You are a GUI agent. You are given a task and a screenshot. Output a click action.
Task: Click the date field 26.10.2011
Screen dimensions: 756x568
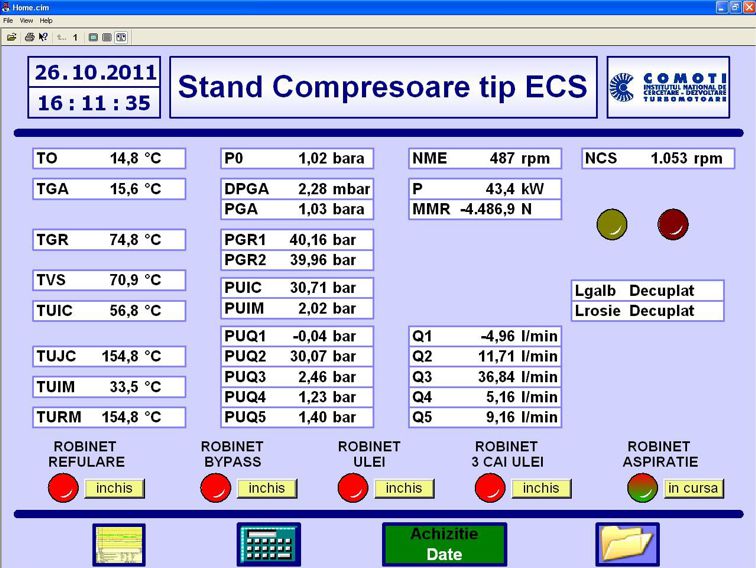(x=94, y=72)
